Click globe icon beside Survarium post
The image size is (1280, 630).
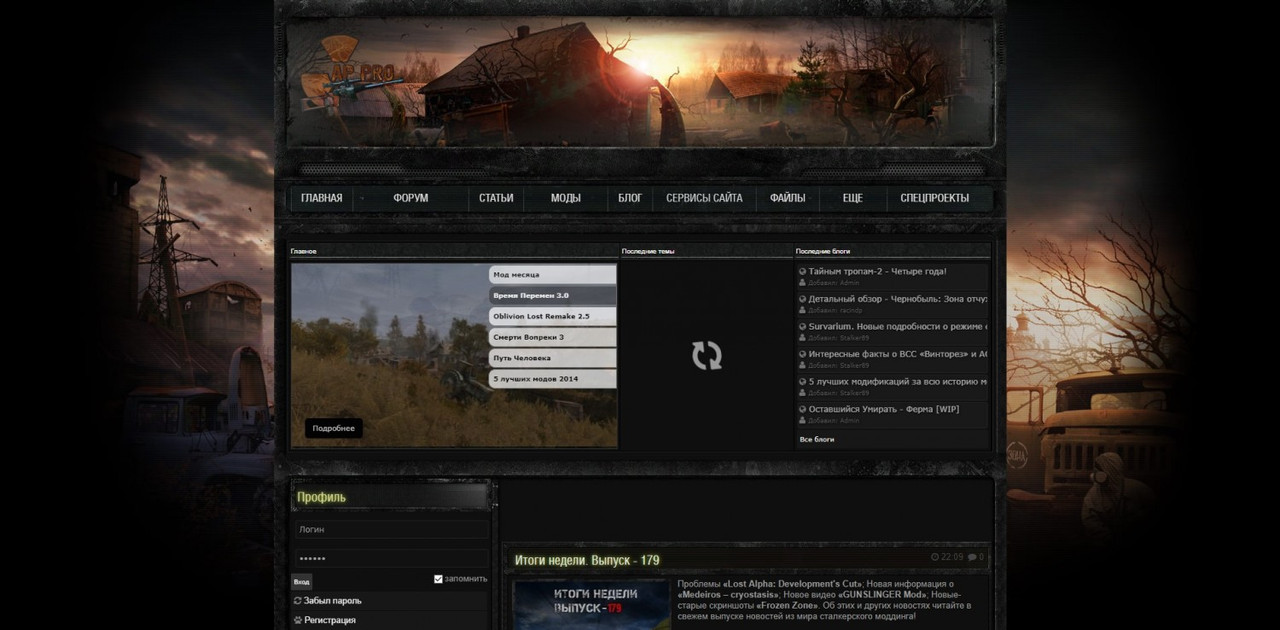[802, 326]
